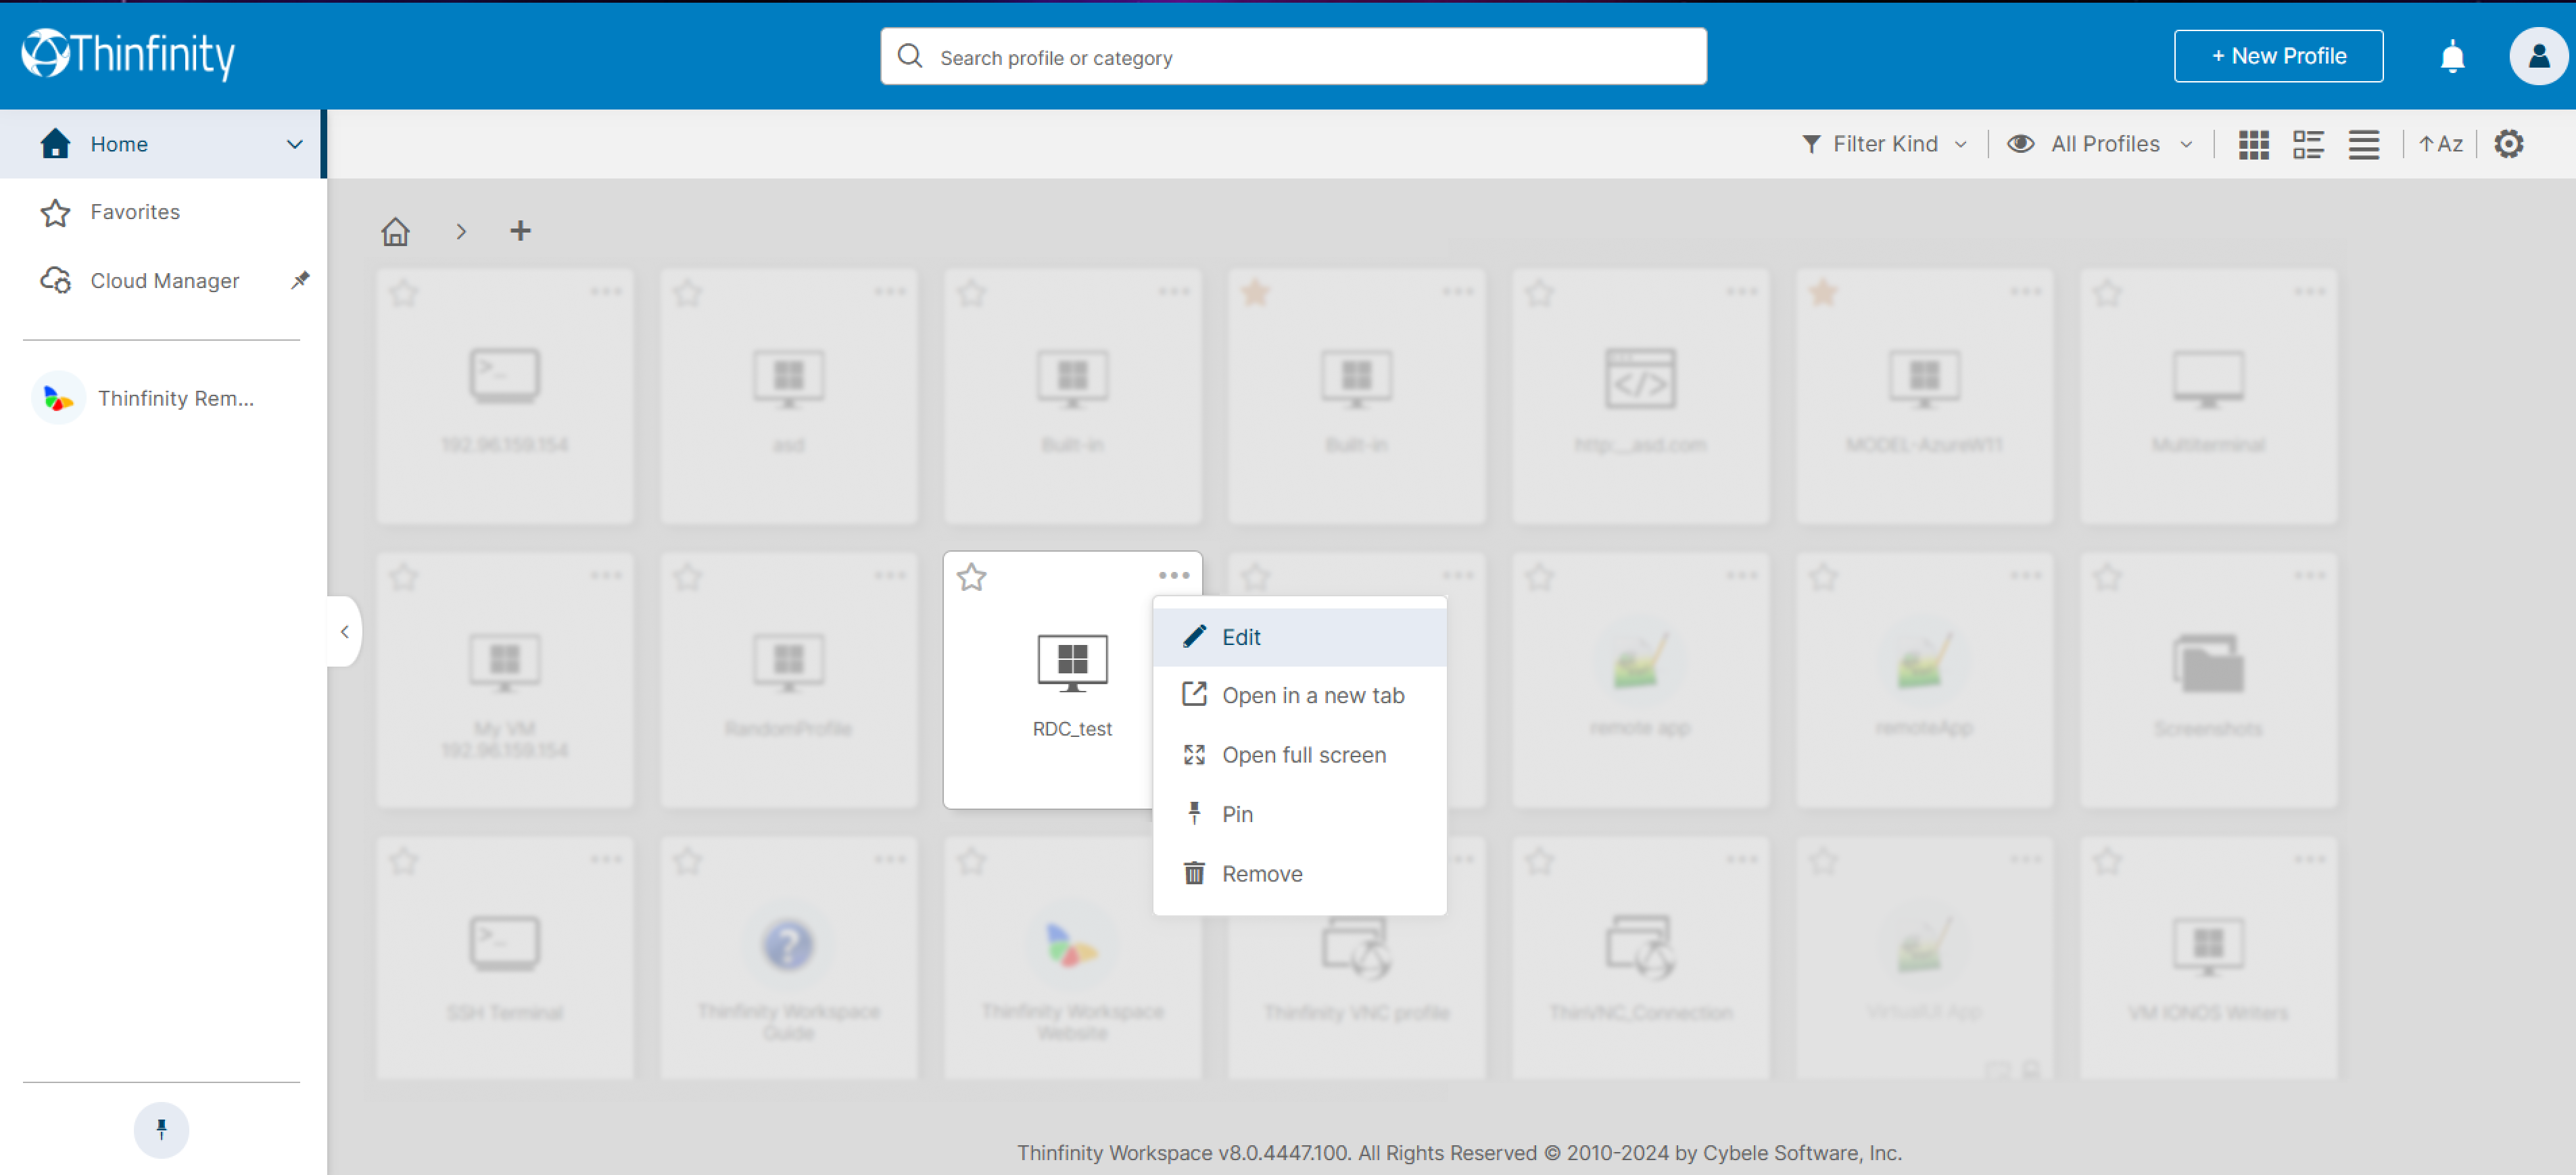Unpin Cloud Manager pin icon
The height and width of the screenshot is (1175, 2576).
coord(300,280)
